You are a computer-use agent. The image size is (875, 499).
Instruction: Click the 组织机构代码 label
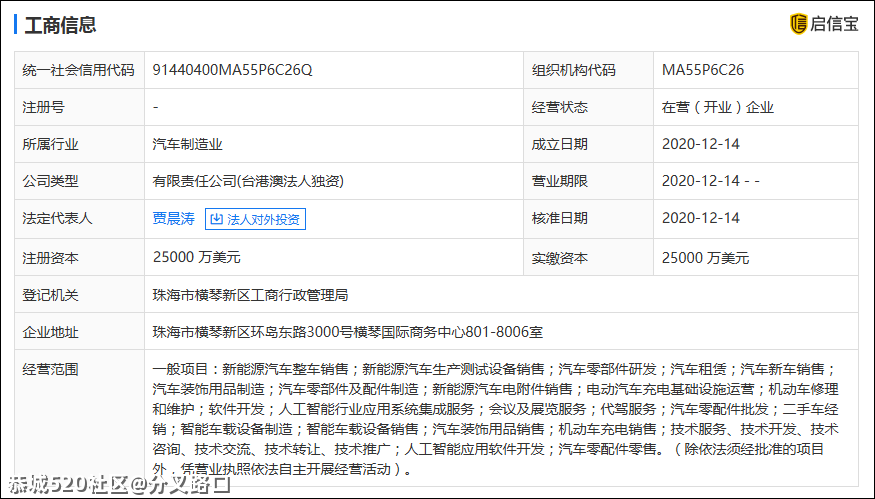coord(574,70)
